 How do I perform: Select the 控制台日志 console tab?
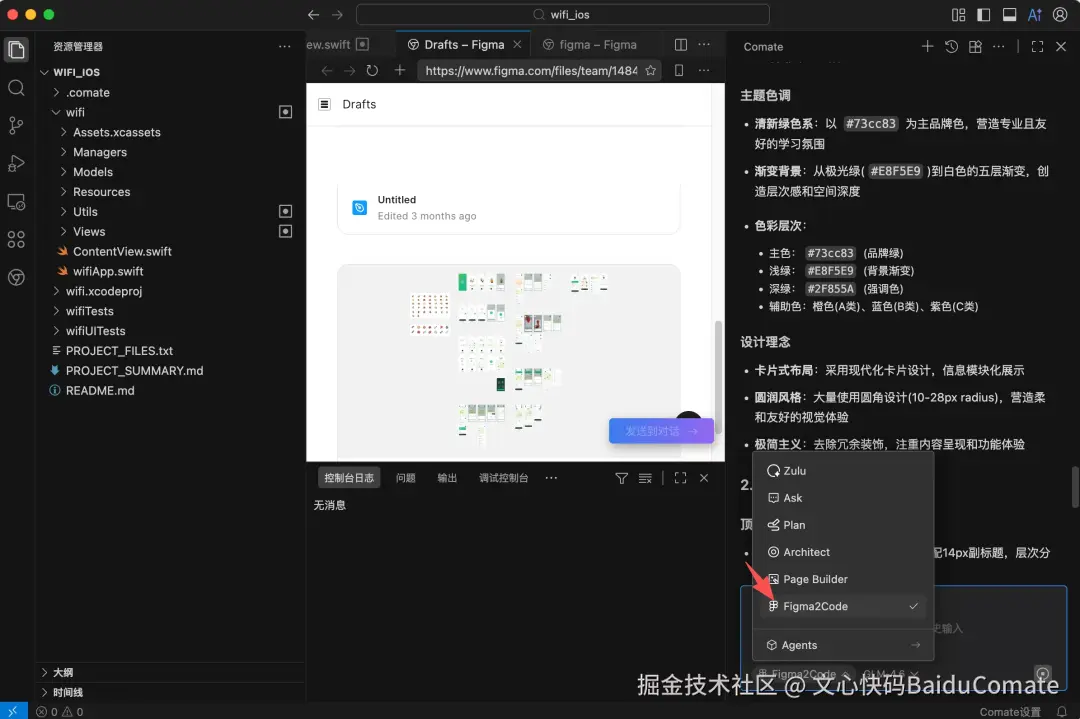349,478
